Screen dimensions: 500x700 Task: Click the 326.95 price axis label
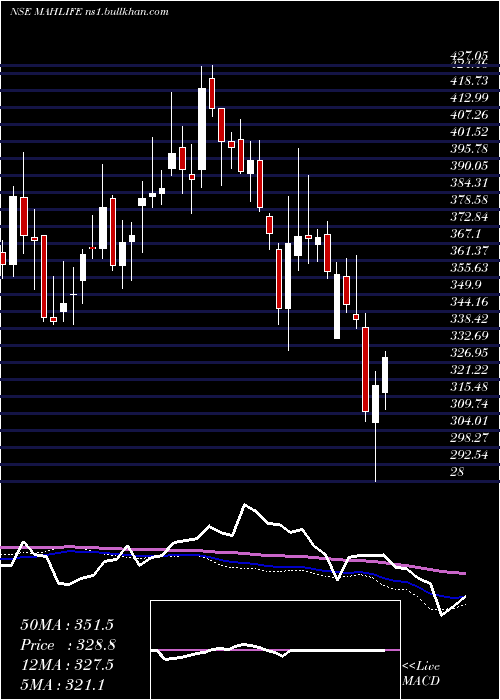(469, 353)
